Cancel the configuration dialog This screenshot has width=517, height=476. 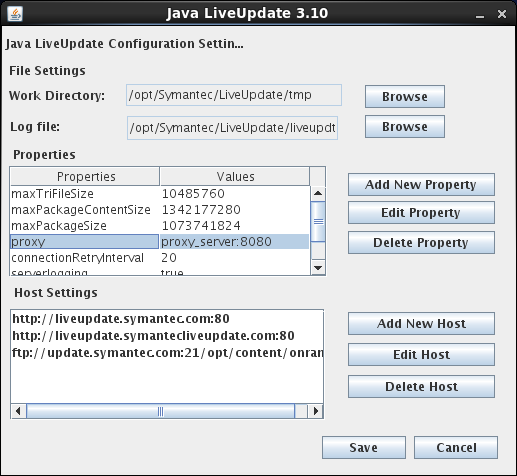[456, 448]
